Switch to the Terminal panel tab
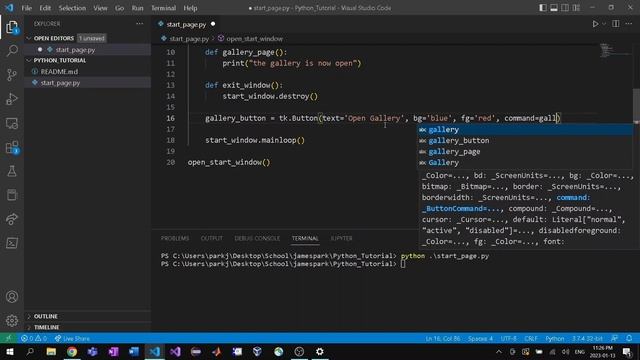Viewport: 640px width, 360px height. (x=305, y=238)
